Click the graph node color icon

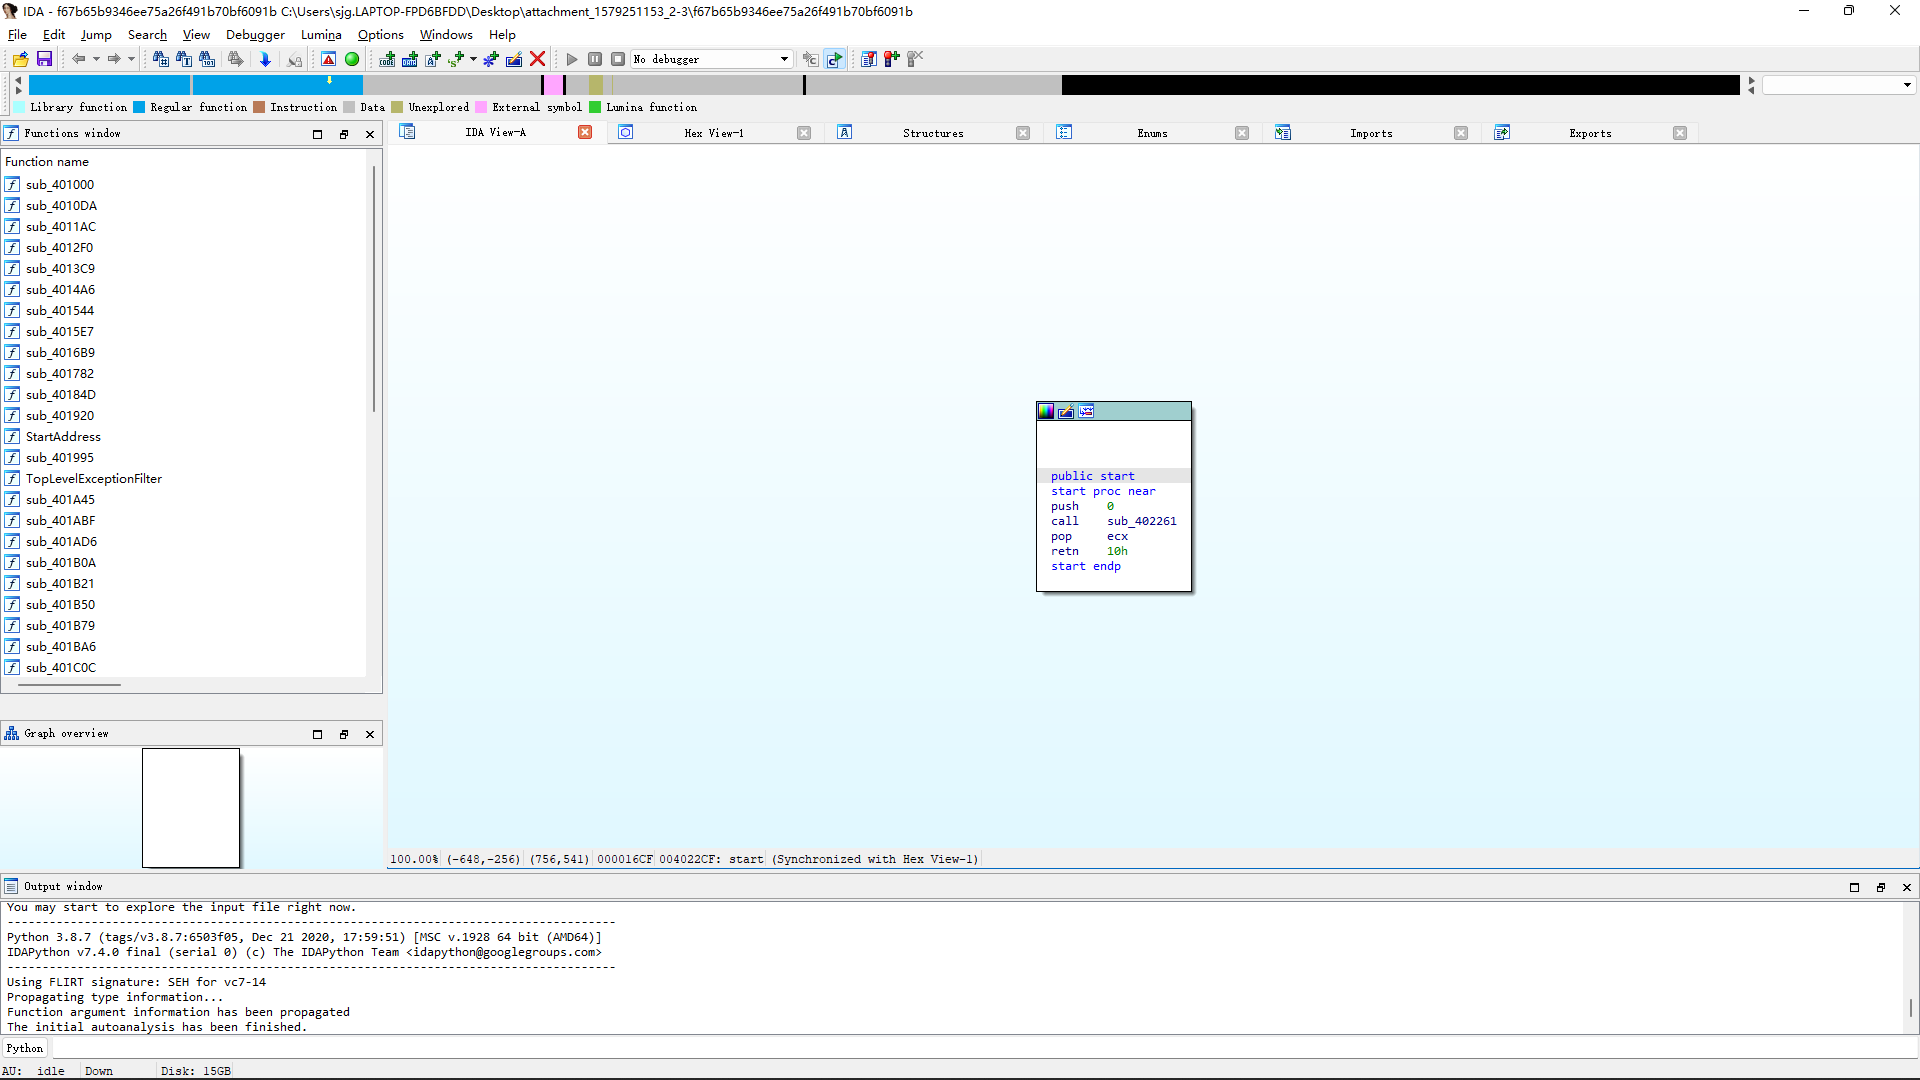(x=1046, y=411)
